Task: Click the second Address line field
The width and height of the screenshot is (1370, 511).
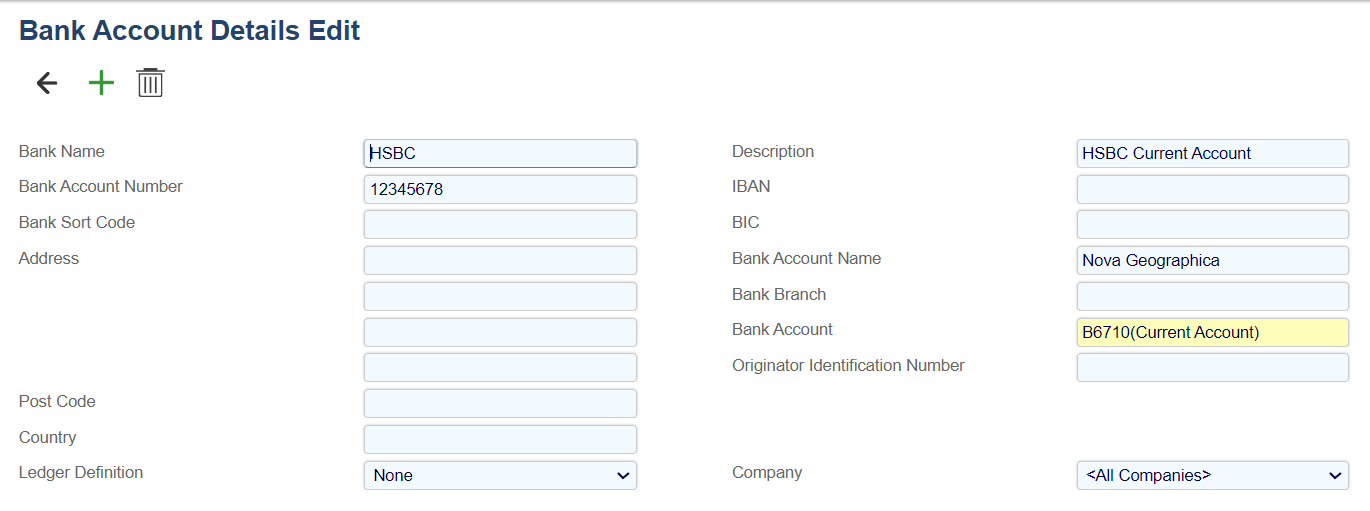Action: 500,296
